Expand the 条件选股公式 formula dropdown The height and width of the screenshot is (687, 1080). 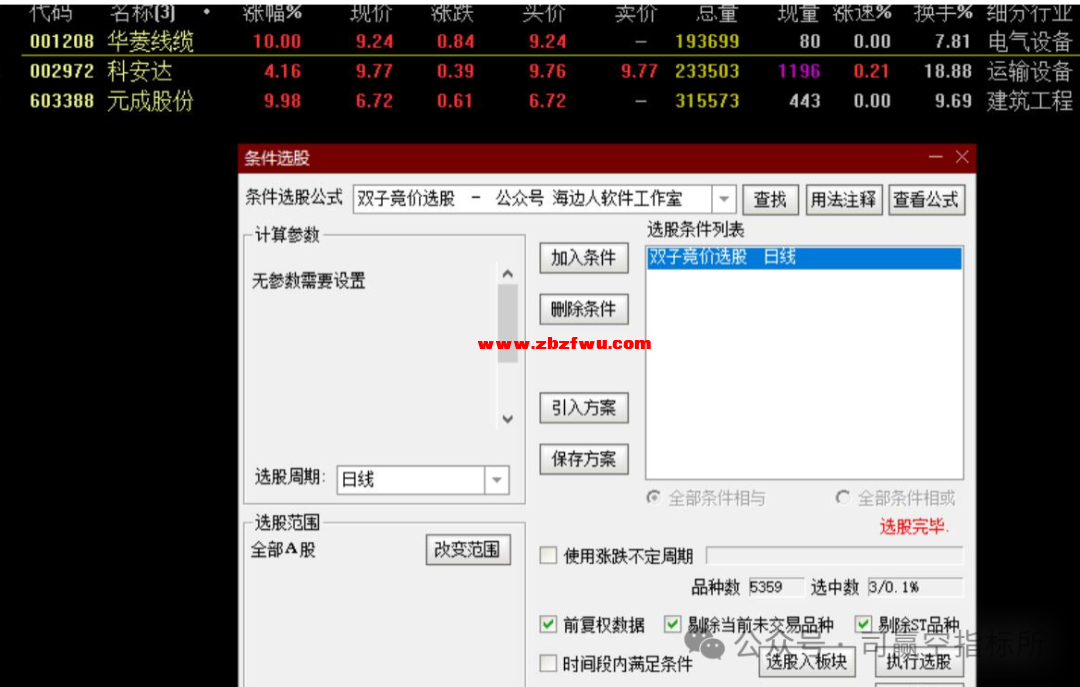[723, 200]
